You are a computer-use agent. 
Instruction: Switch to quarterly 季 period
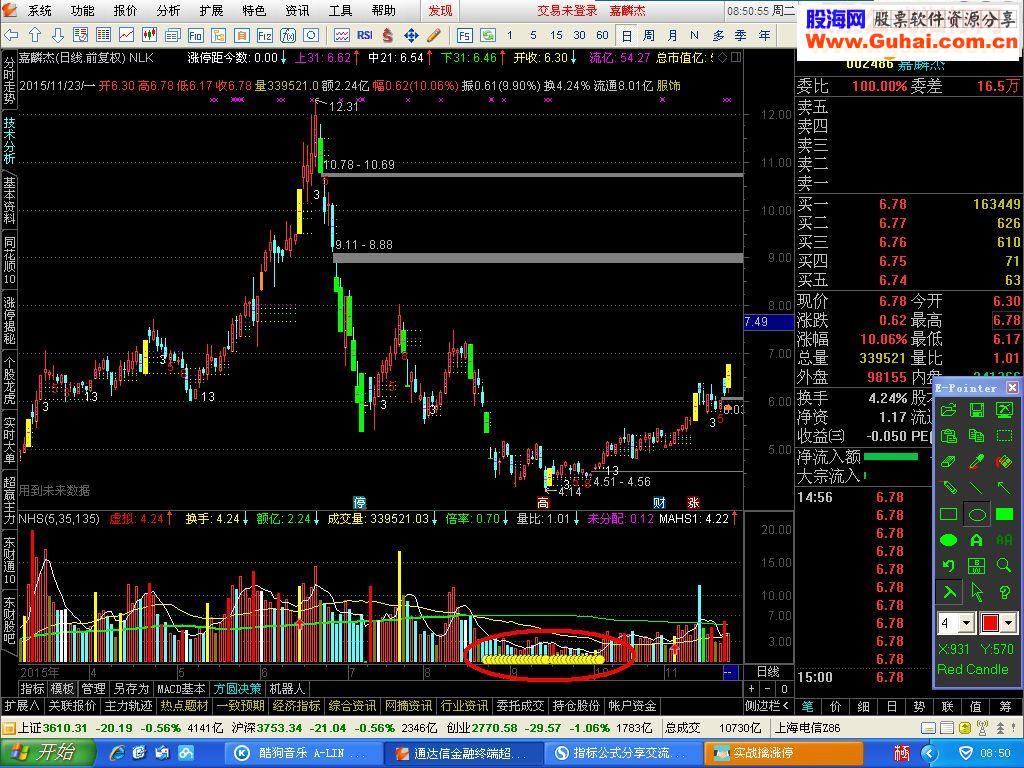point(741,35)
